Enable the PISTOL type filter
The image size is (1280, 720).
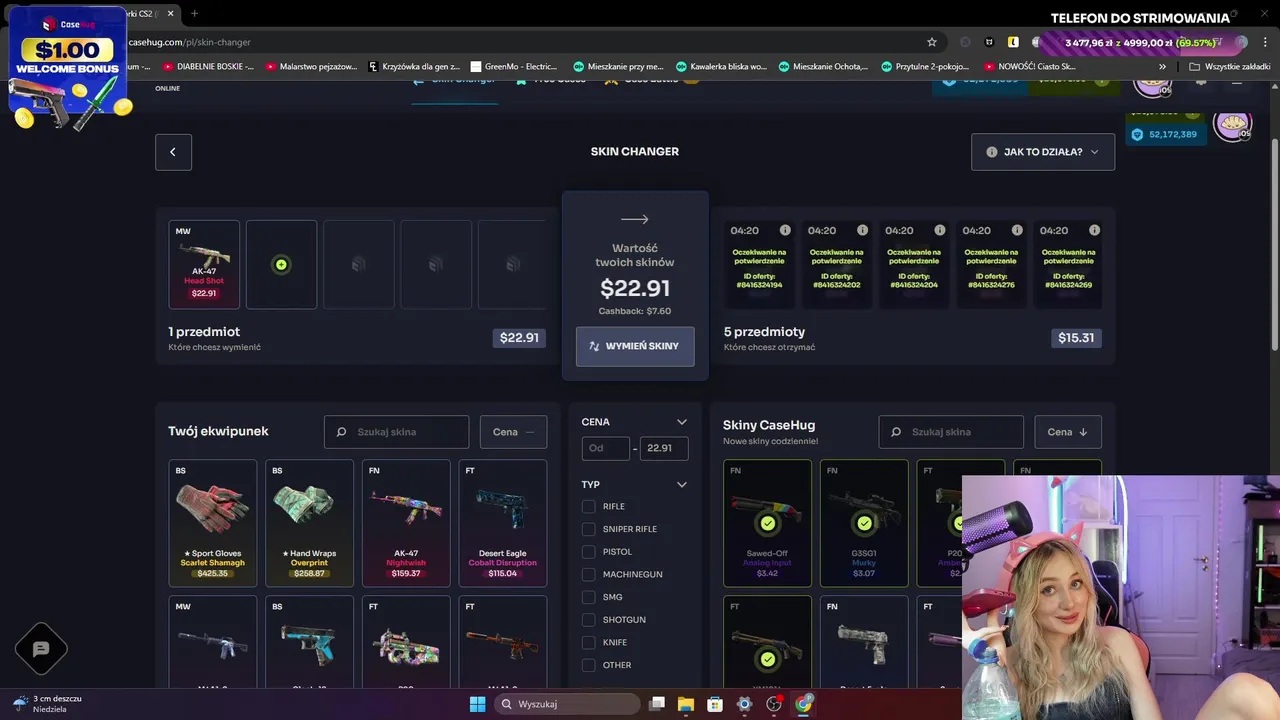point(588,552)
